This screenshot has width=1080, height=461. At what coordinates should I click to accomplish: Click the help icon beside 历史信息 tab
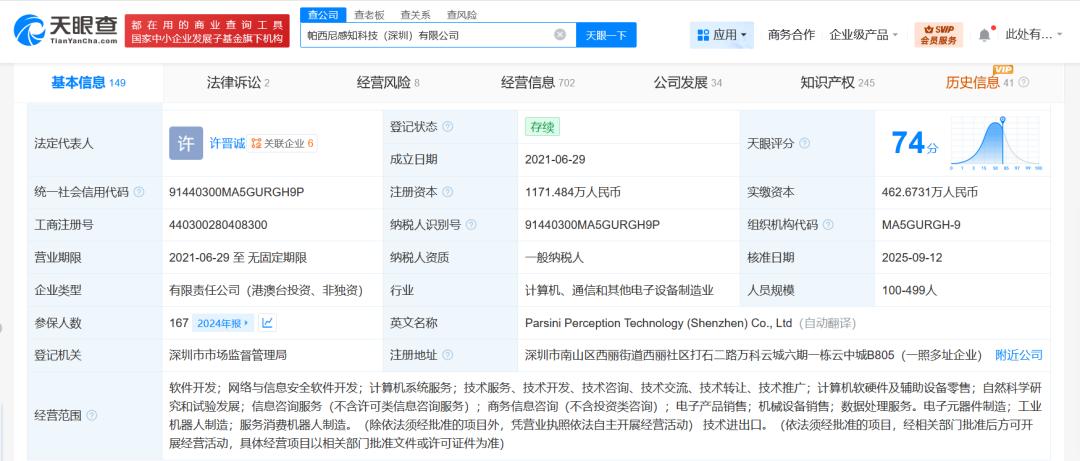1024,83
